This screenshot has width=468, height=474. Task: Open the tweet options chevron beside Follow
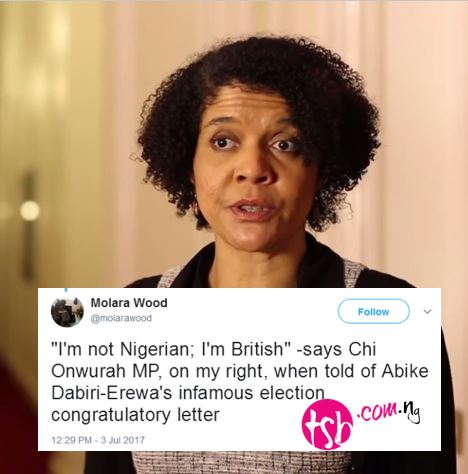(427, 312)
